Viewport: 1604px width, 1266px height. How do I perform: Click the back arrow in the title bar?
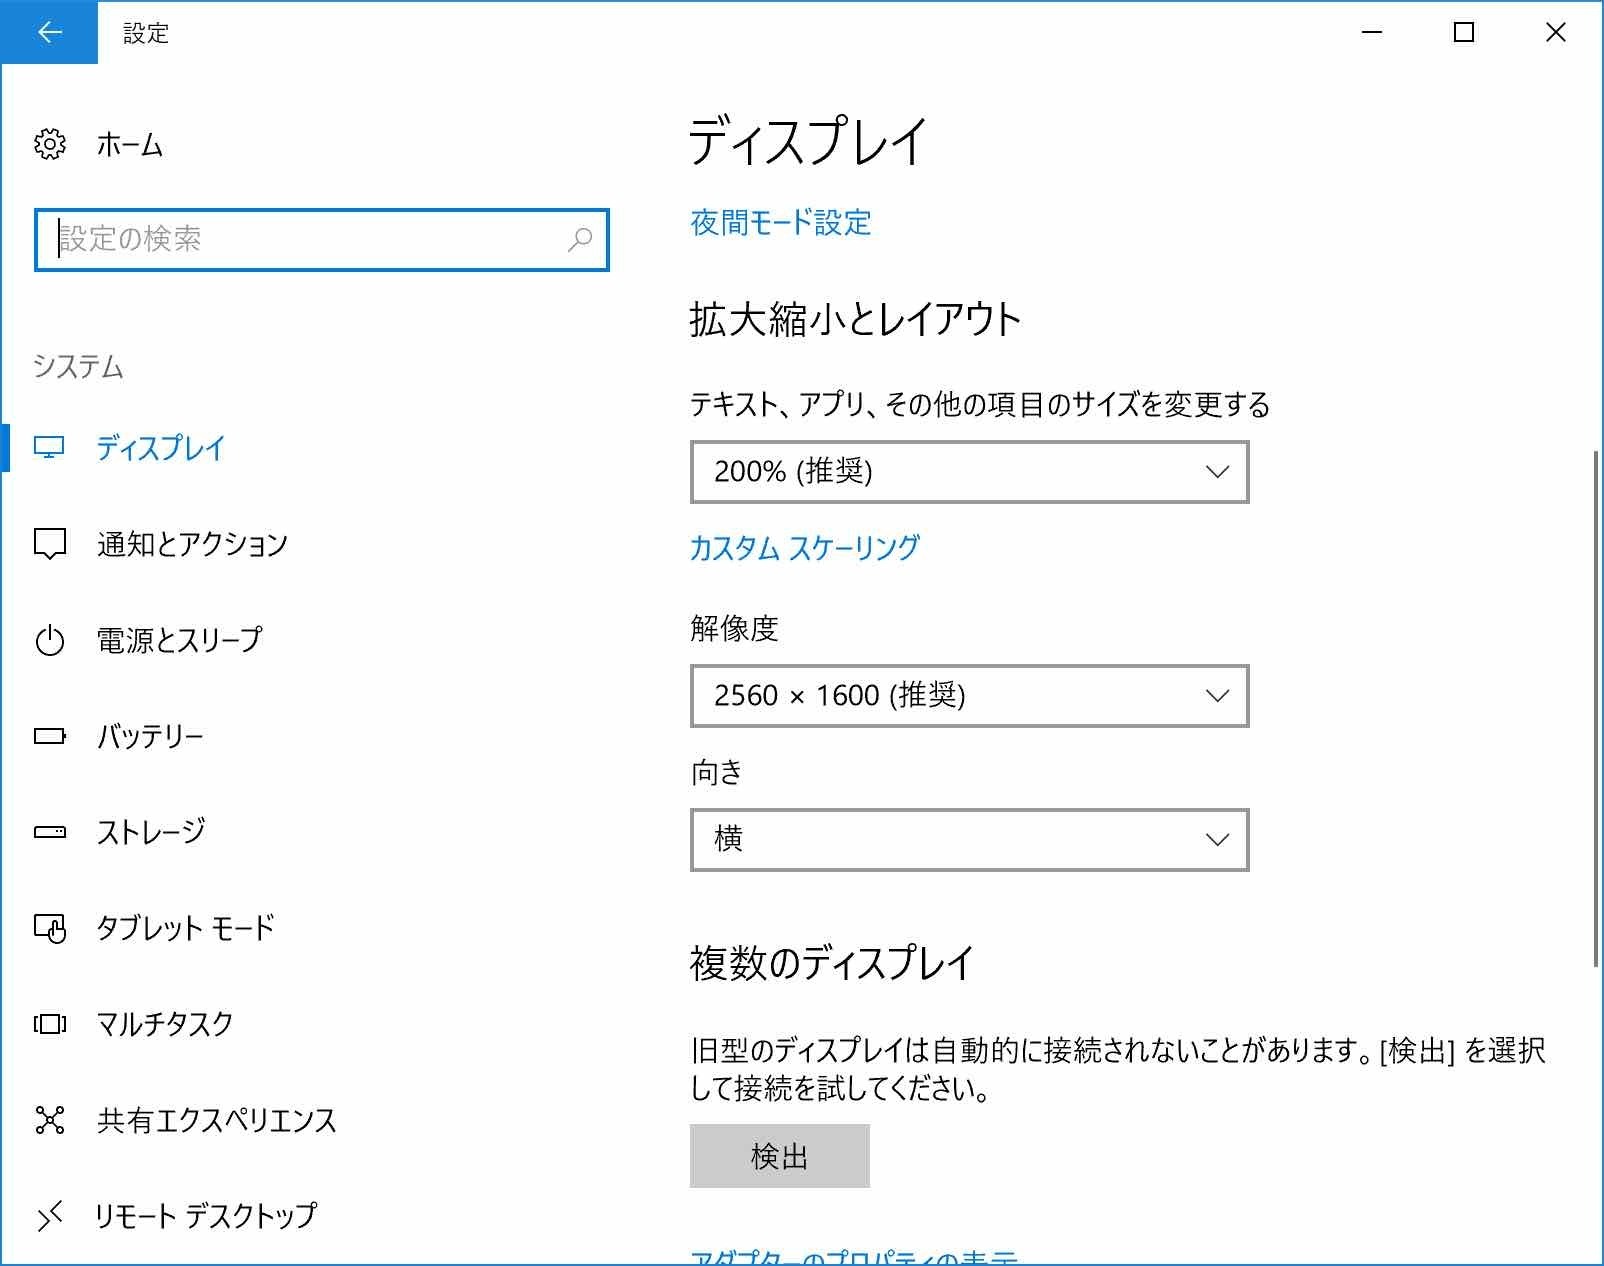point(49,32)
